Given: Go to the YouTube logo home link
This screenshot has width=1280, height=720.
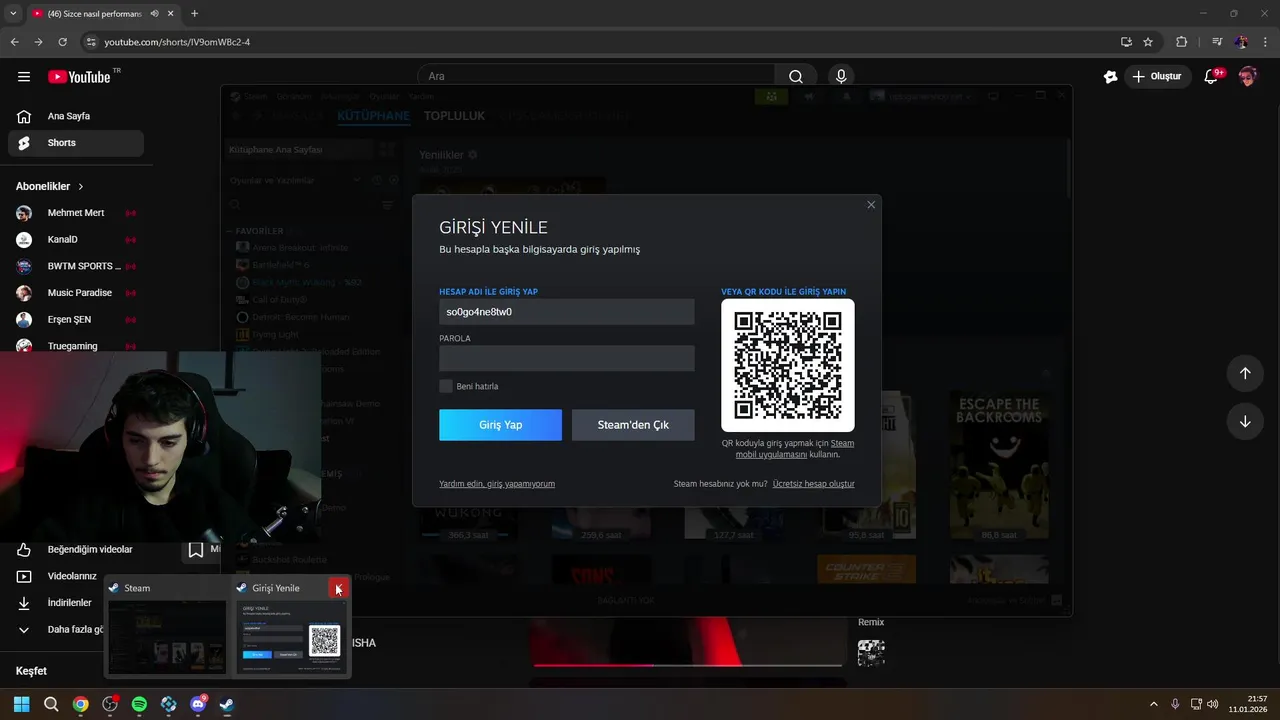Looking at the screenshot, I should [x=79, y=77].
